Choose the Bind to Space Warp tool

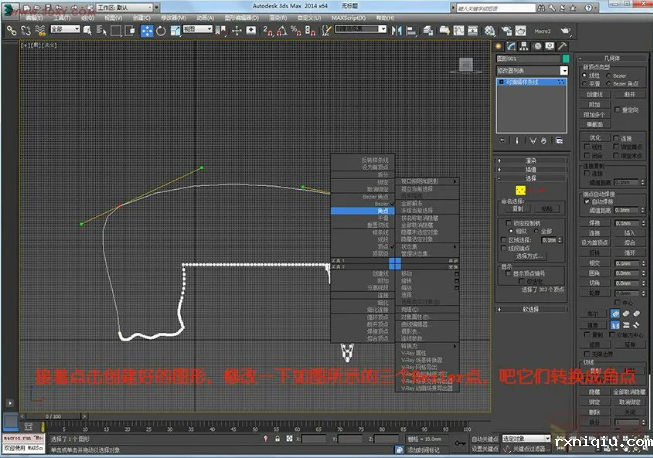coord(40,30)
